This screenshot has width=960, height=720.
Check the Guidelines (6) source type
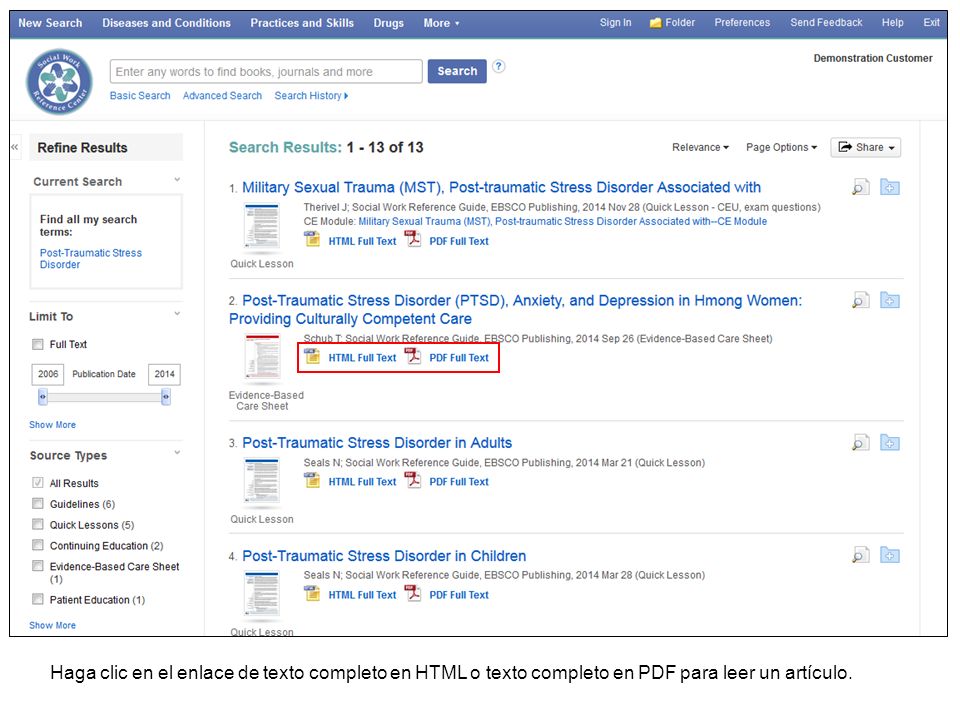point(38,503)
